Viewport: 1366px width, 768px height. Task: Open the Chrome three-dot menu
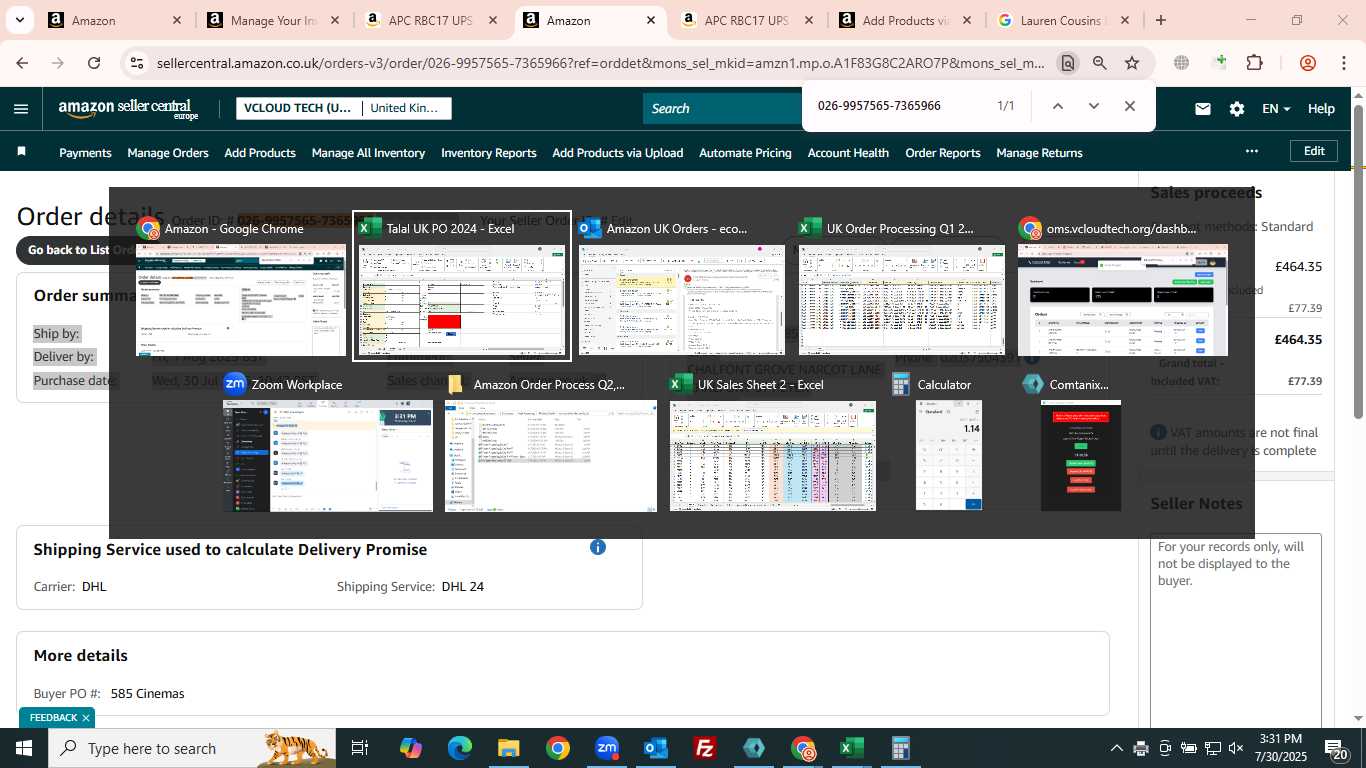point(1344,63)
